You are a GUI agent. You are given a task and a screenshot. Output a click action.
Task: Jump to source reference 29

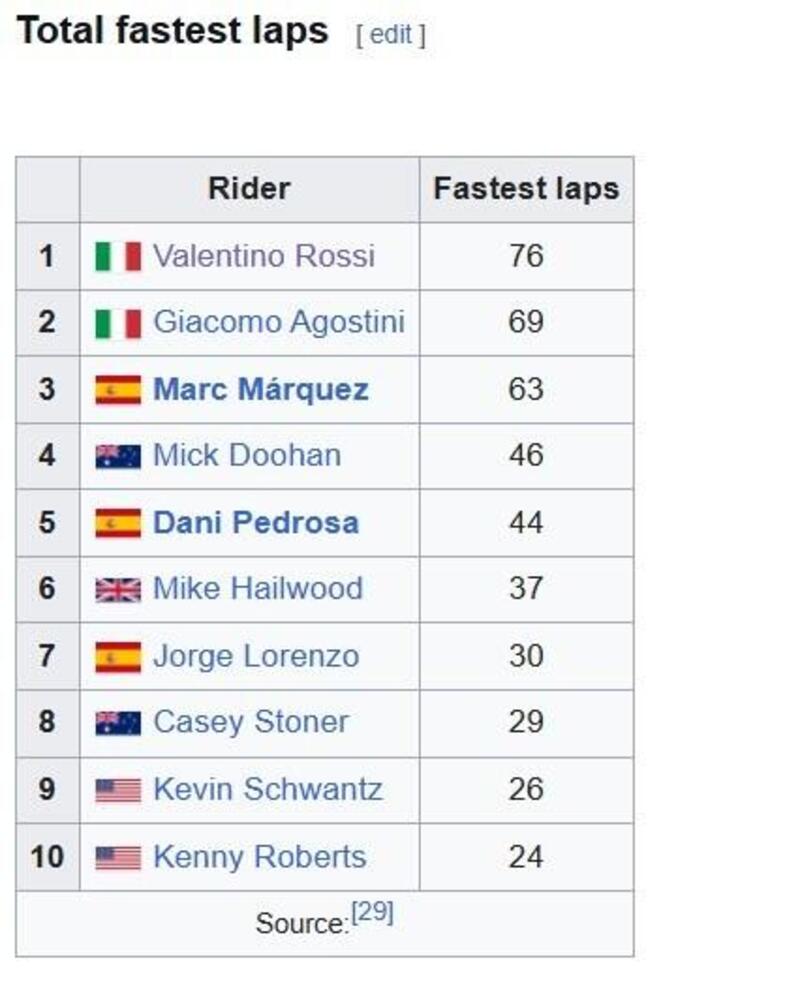[x=372, y=913]
